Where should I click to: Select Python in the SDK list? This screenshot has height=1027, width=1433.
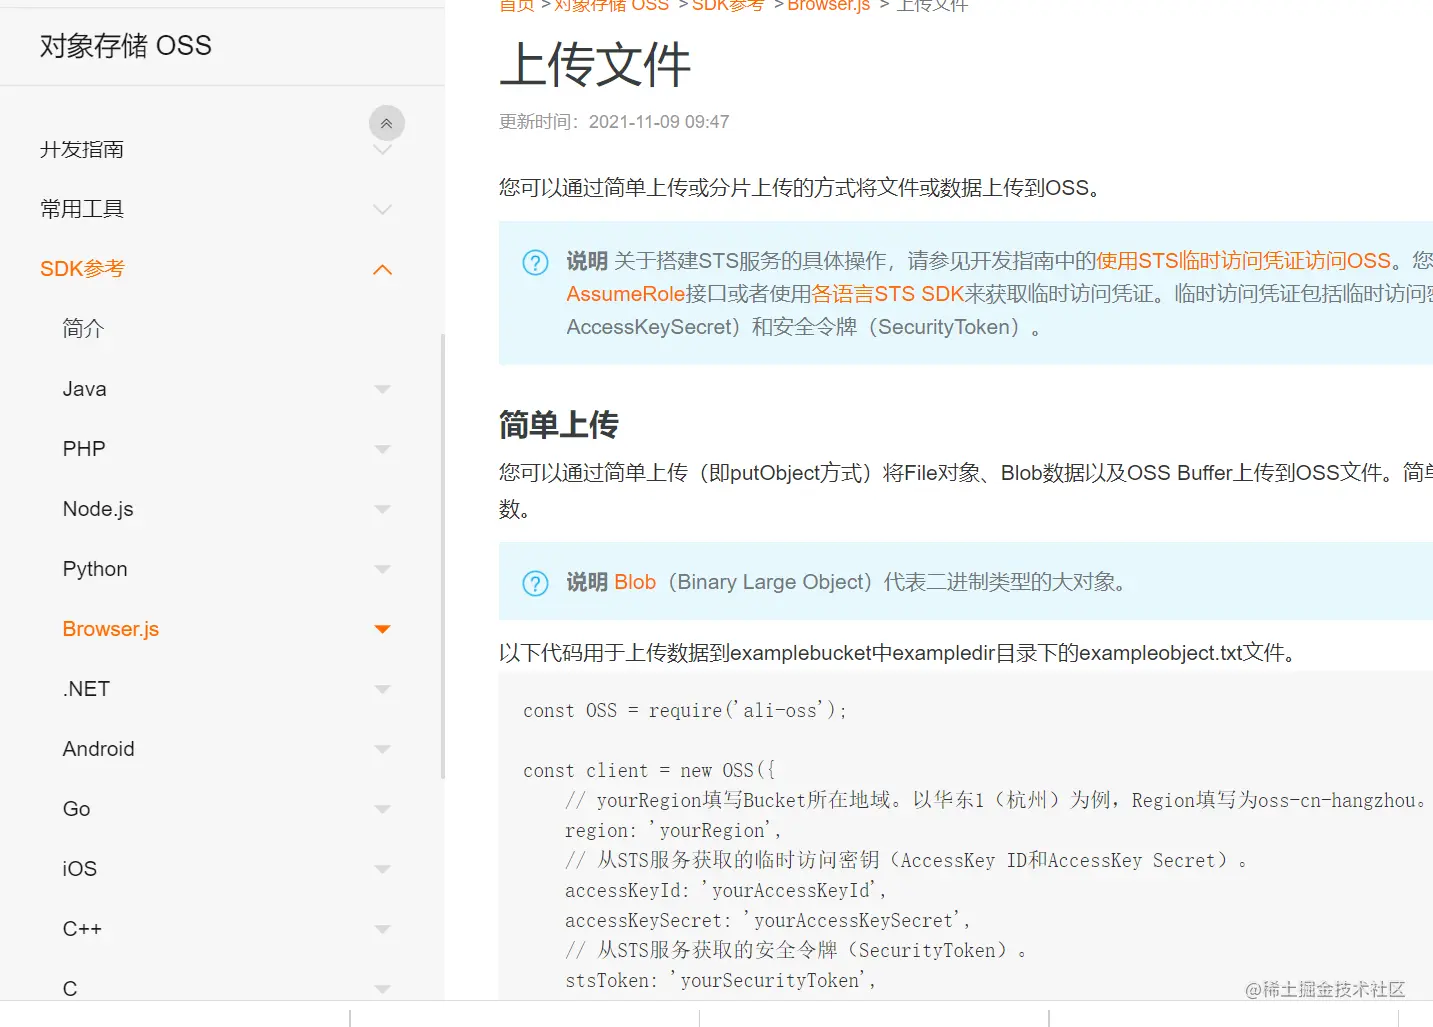click(x=95, y=569)
